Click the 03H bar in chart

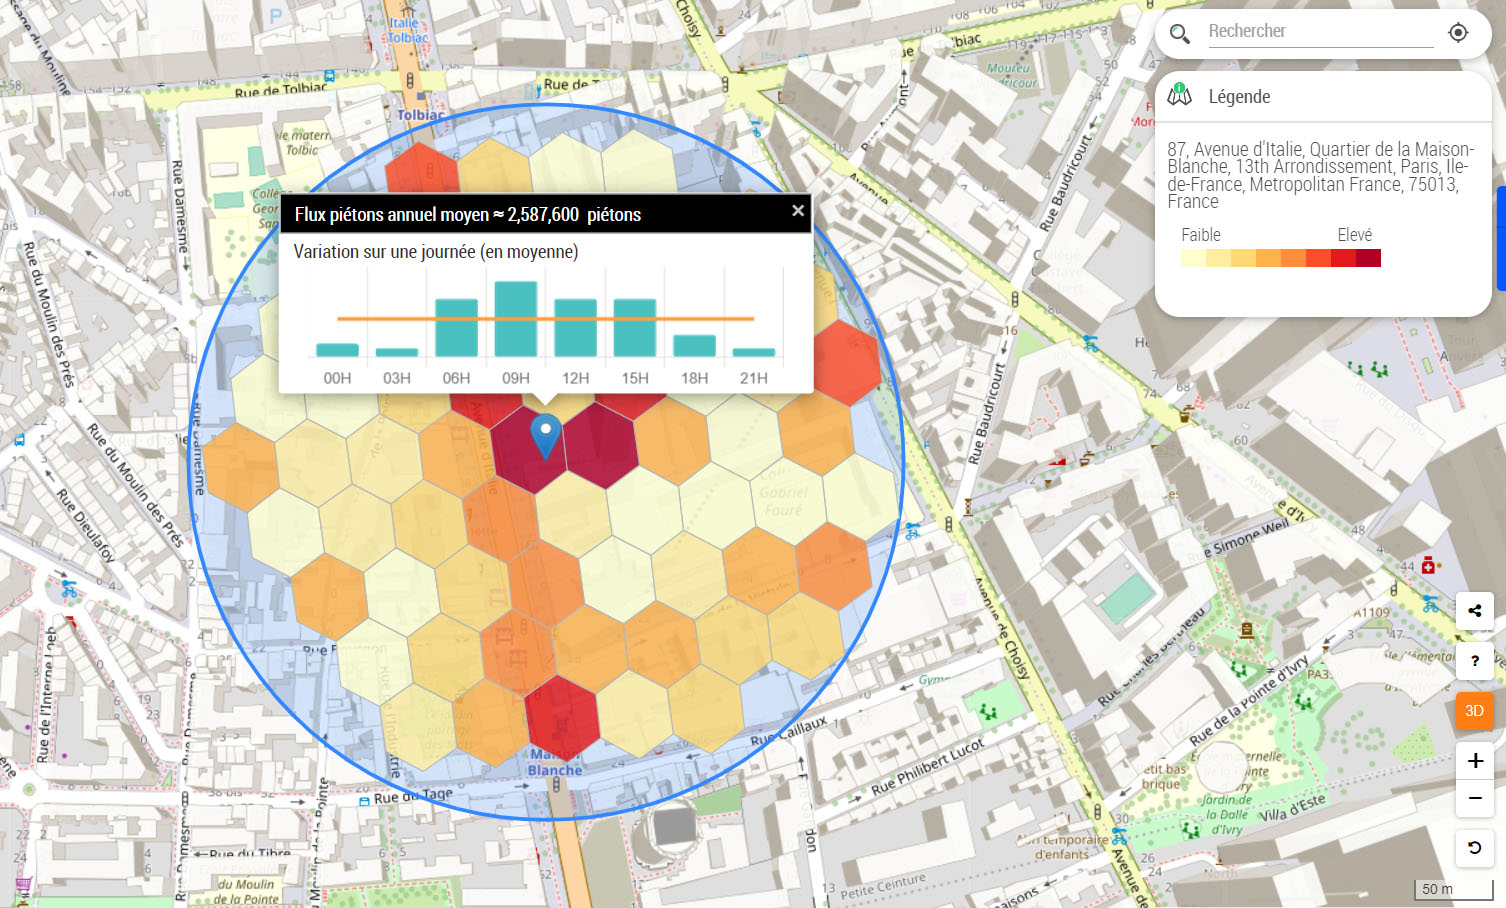tap(397, 352)
